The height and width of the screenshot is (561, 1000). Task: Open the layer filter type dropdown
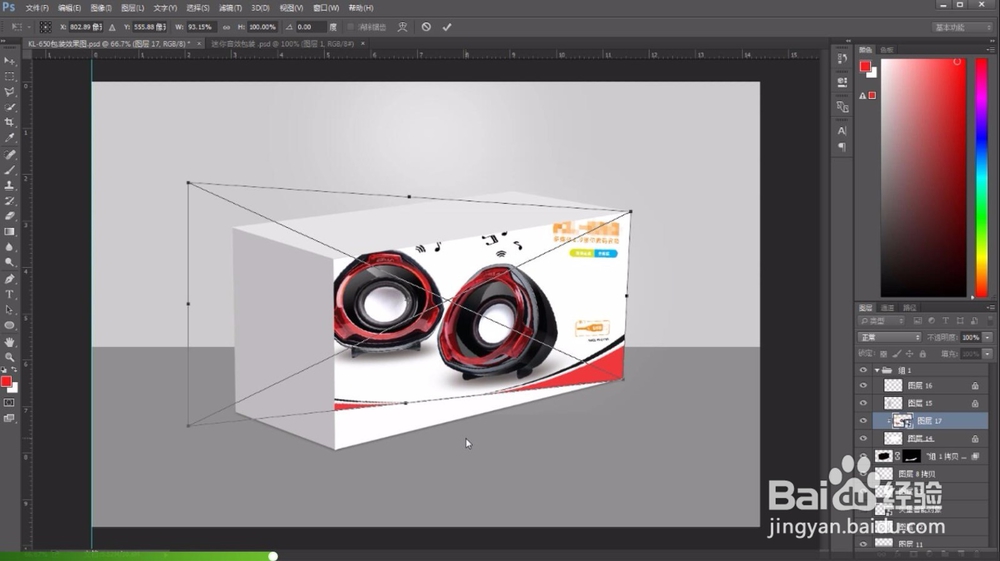pyautogui.click(x=881, y=321)
